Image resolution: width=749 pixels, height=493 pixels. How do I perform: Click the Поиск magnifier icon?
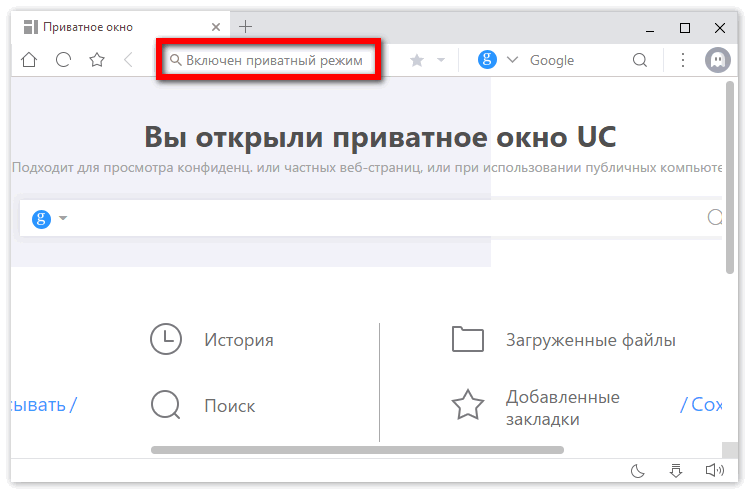[x=166, y=405]
